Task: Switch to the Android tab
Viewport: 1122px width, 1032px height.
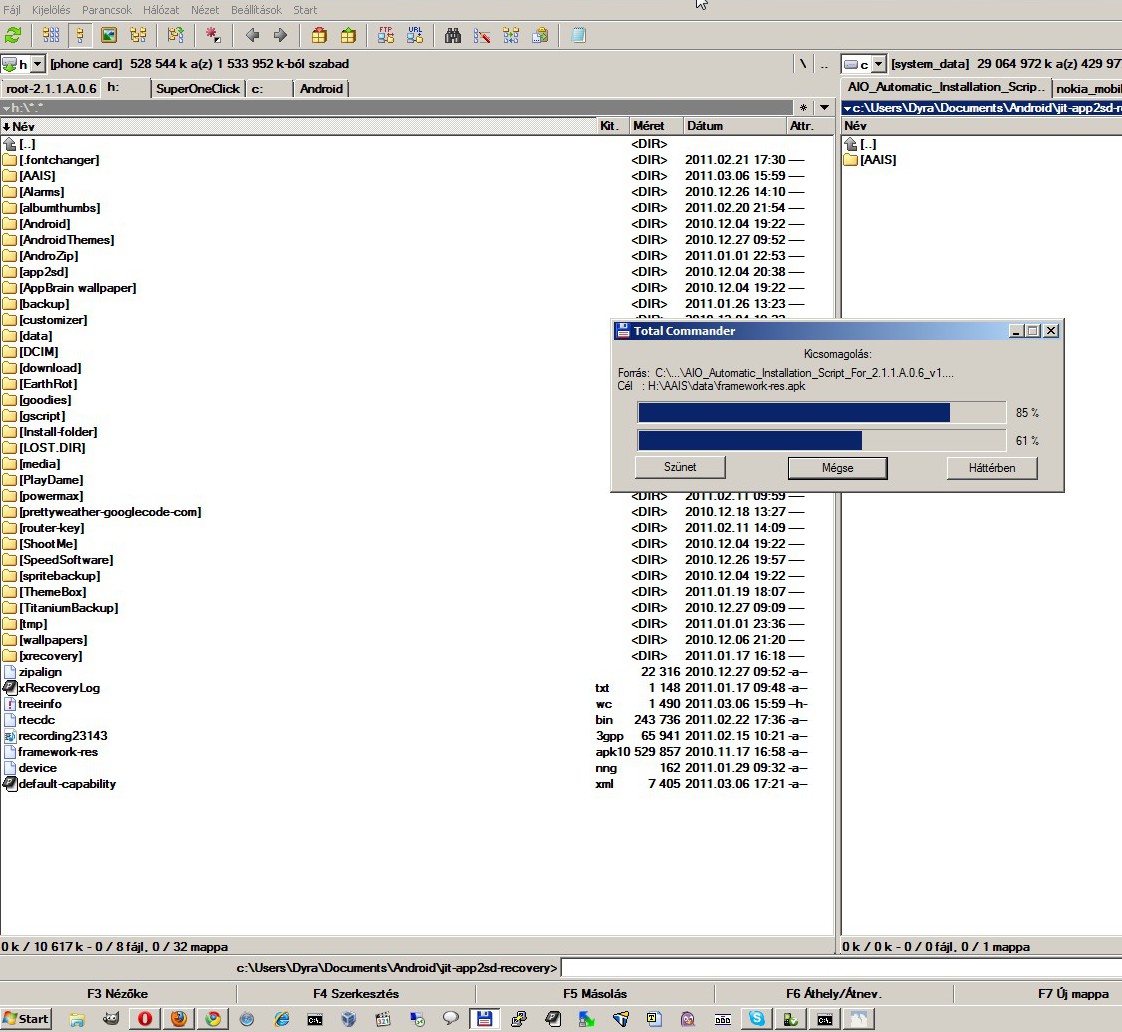Action: click(x=321, y=89)
